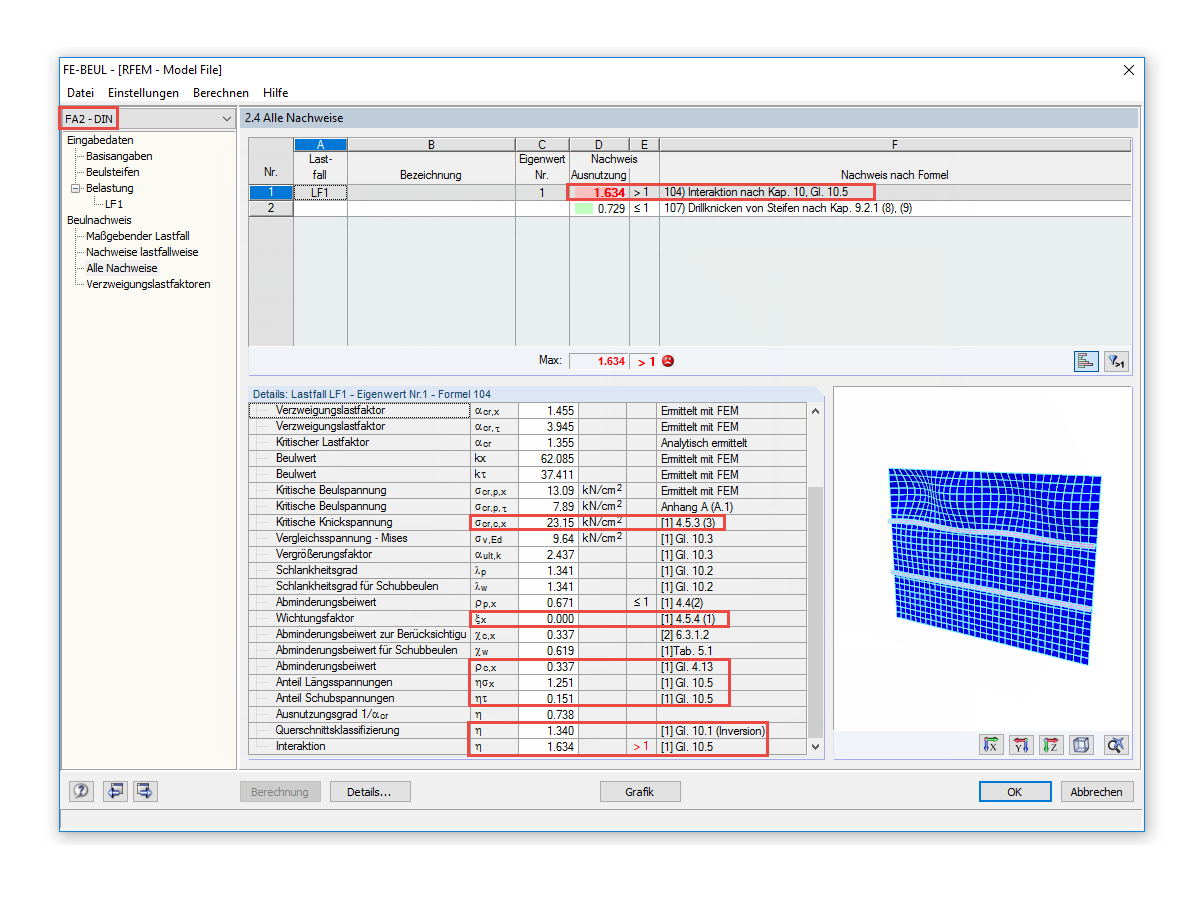
Task: Toggle the filter exceeding >1 icon
Action: [1116, 361]
